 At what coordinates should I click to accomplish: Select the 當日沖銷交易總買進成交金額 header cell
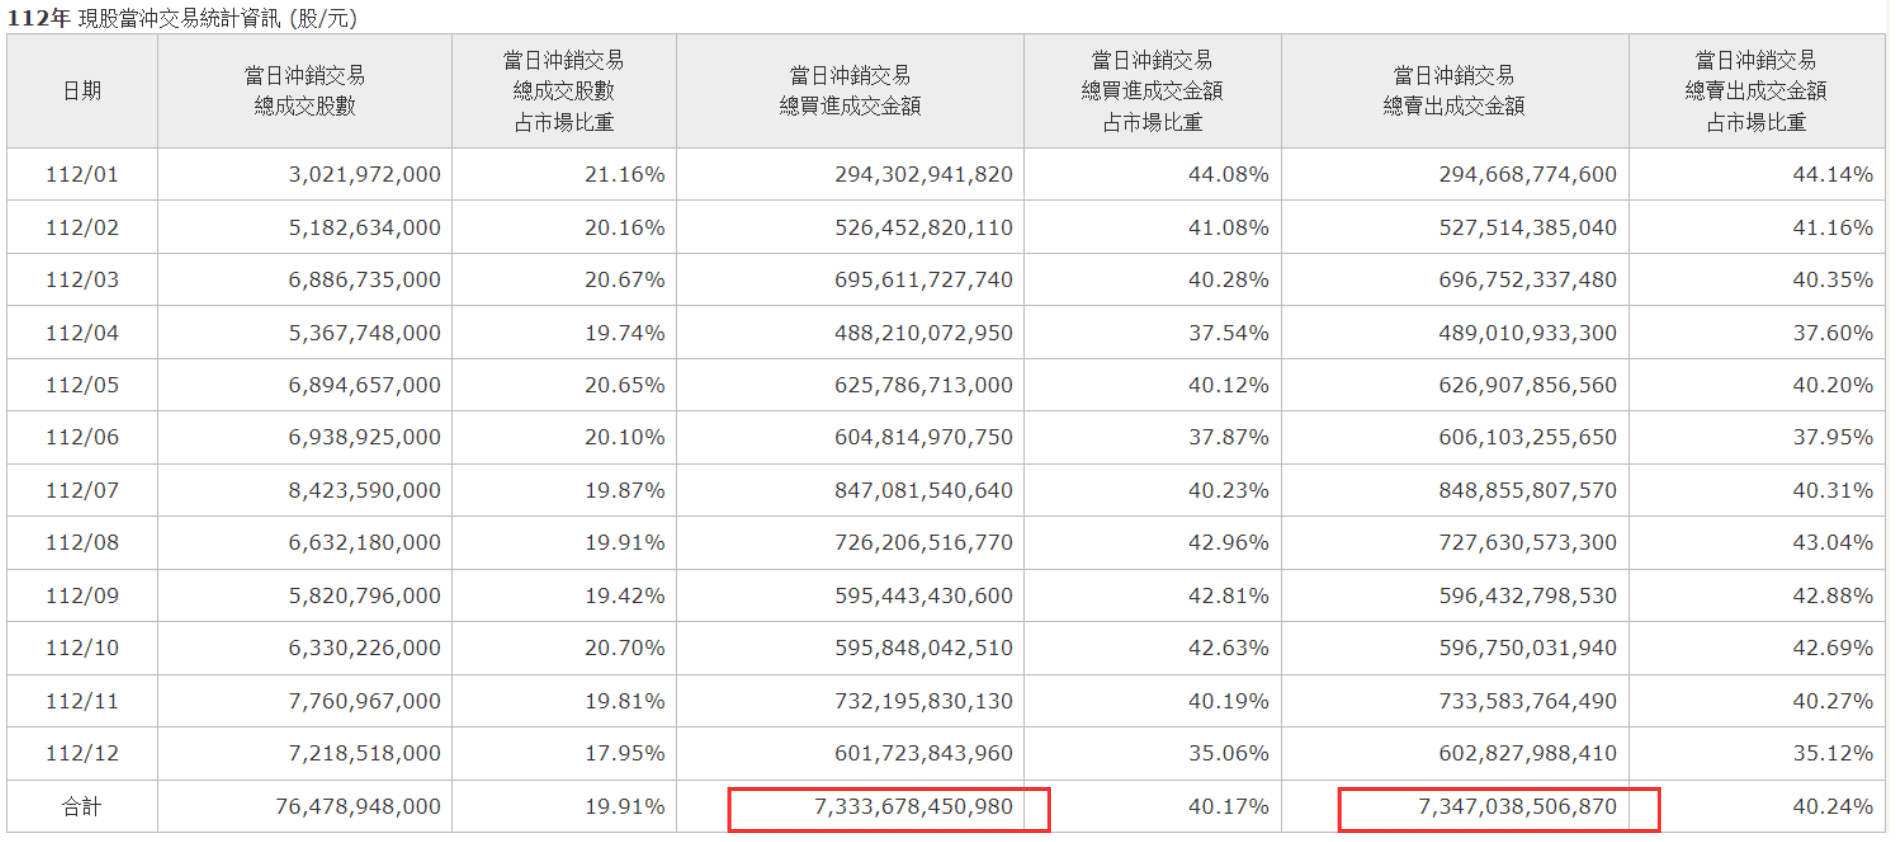(850, 91)
